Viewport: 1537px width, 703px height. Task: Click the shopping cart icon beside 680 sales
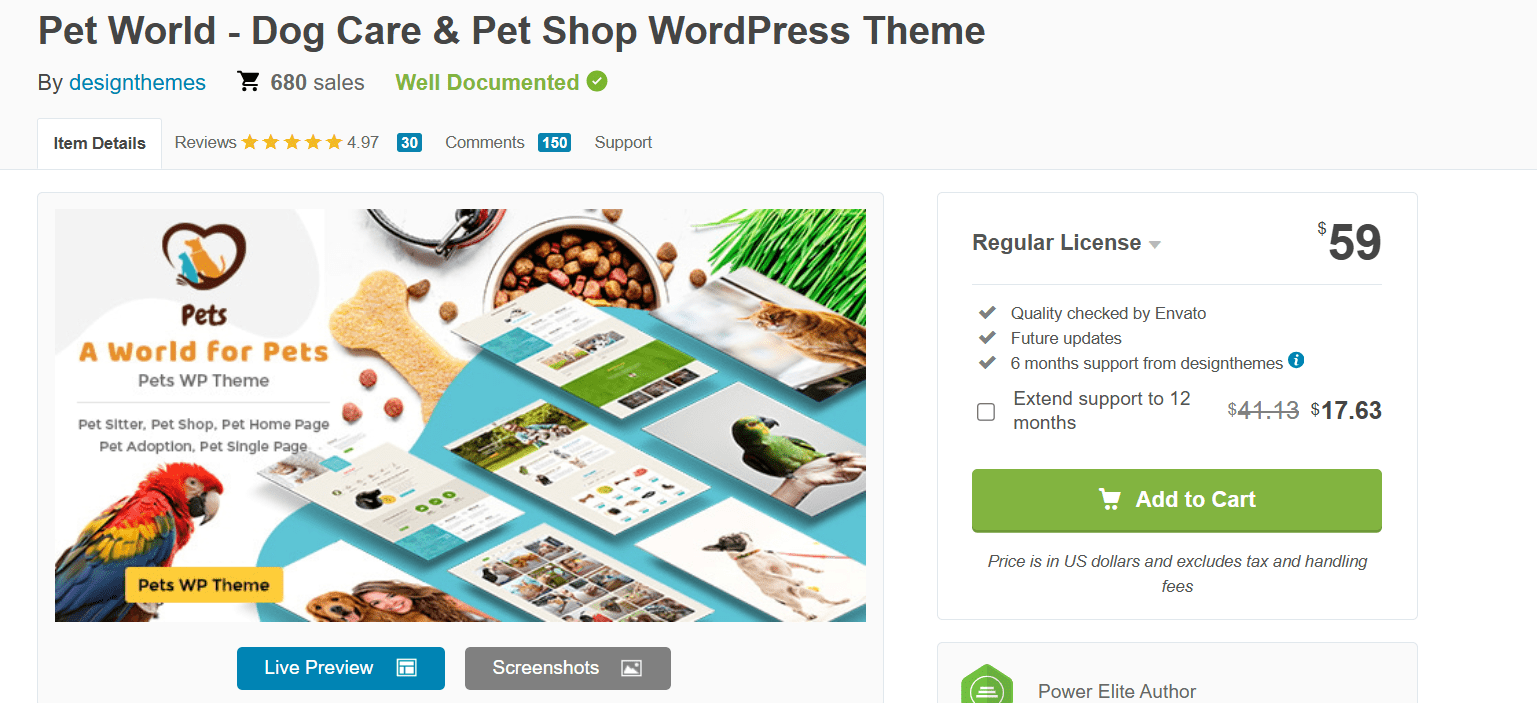pos(248,82)
